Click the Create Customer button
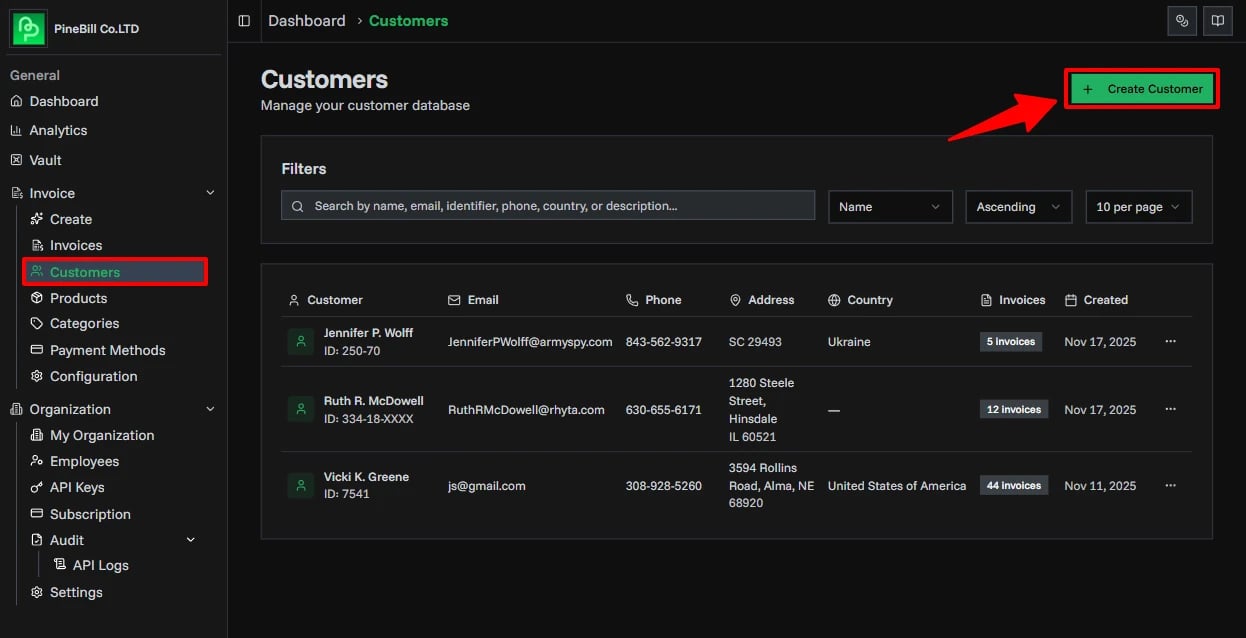The width and height of the screenshot is (1246, 638). (x=1141, y=88)
